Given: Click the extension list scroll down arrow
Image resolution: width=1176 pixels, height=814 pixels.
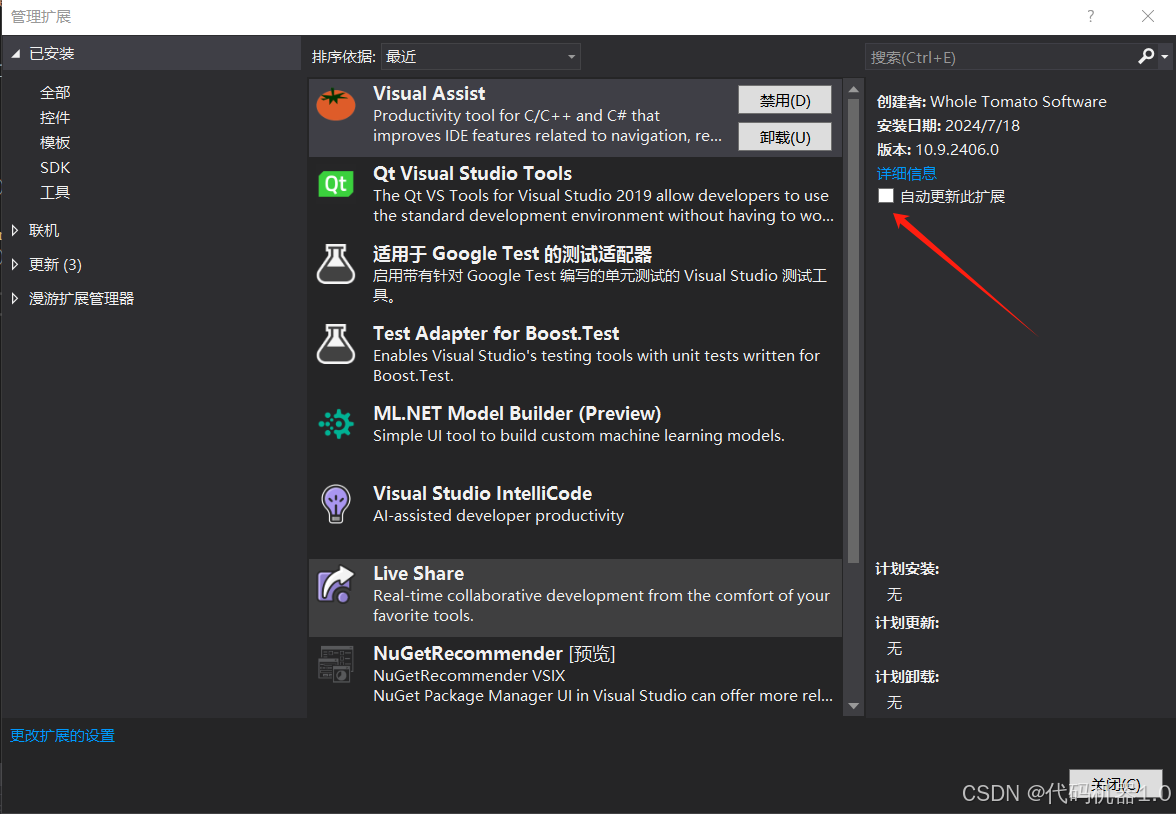Looking at the screenshot, I should (854, 705).
